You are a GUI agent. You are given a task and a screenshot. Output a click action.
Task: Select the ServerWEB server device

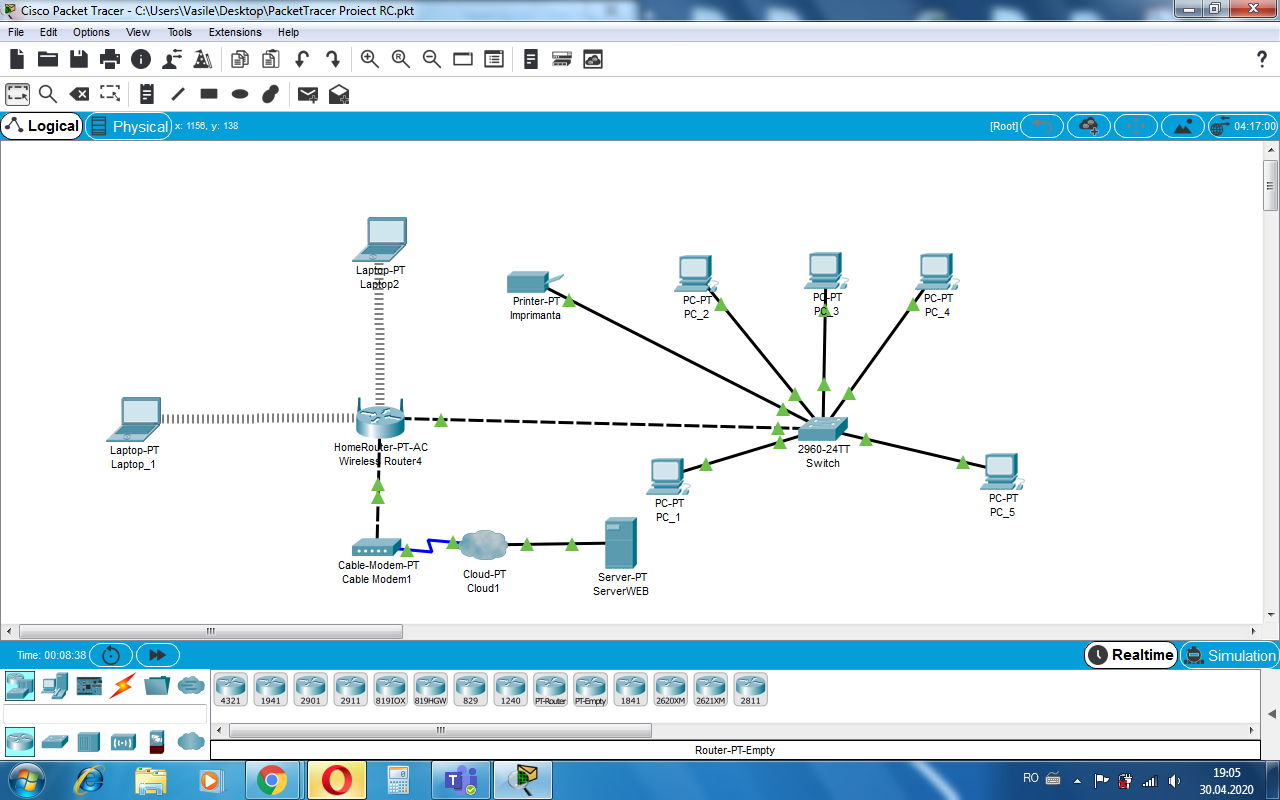[621, 544]
